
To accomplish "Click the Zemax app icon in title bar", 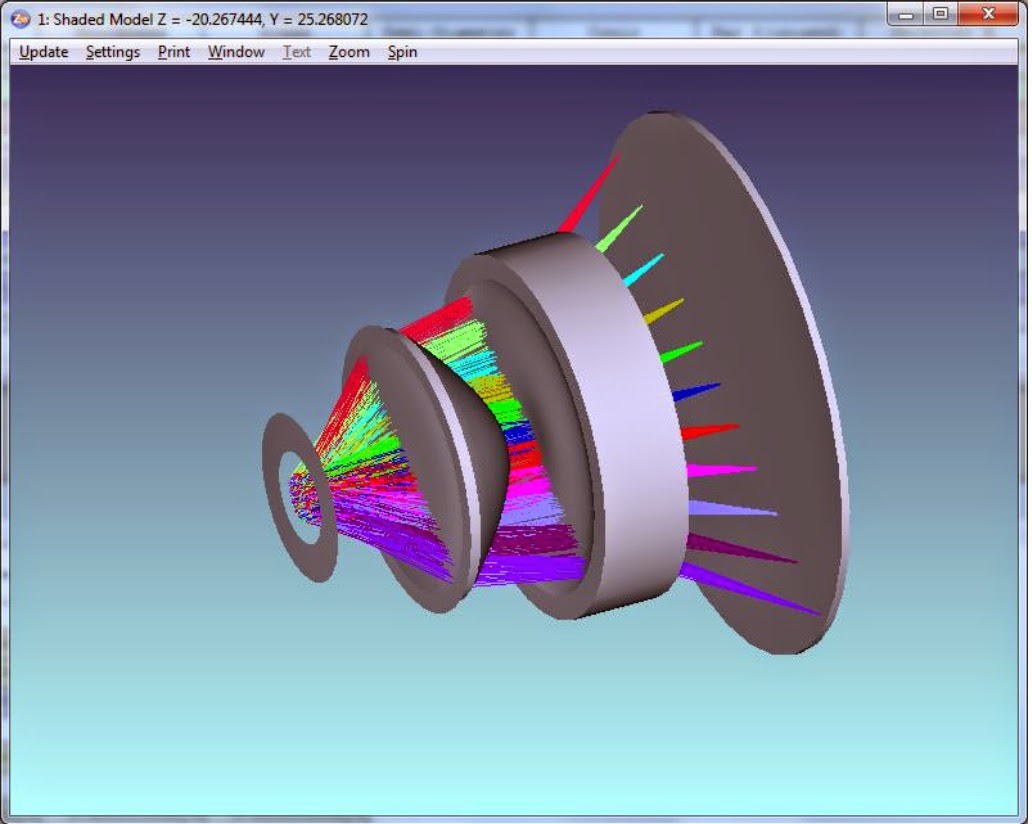I will [x=20, y=19].
